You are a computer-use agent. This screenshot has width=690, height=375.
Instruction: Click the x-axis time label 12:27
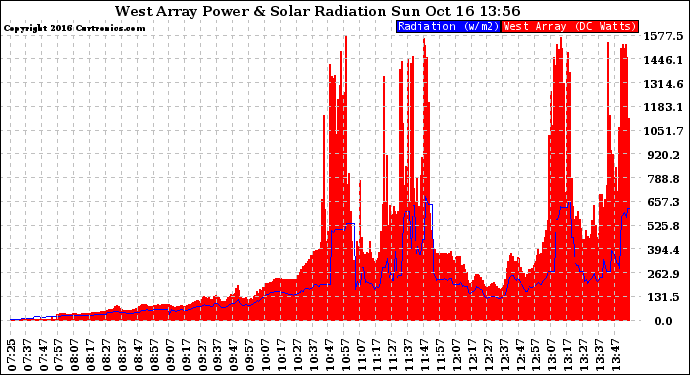488,355
